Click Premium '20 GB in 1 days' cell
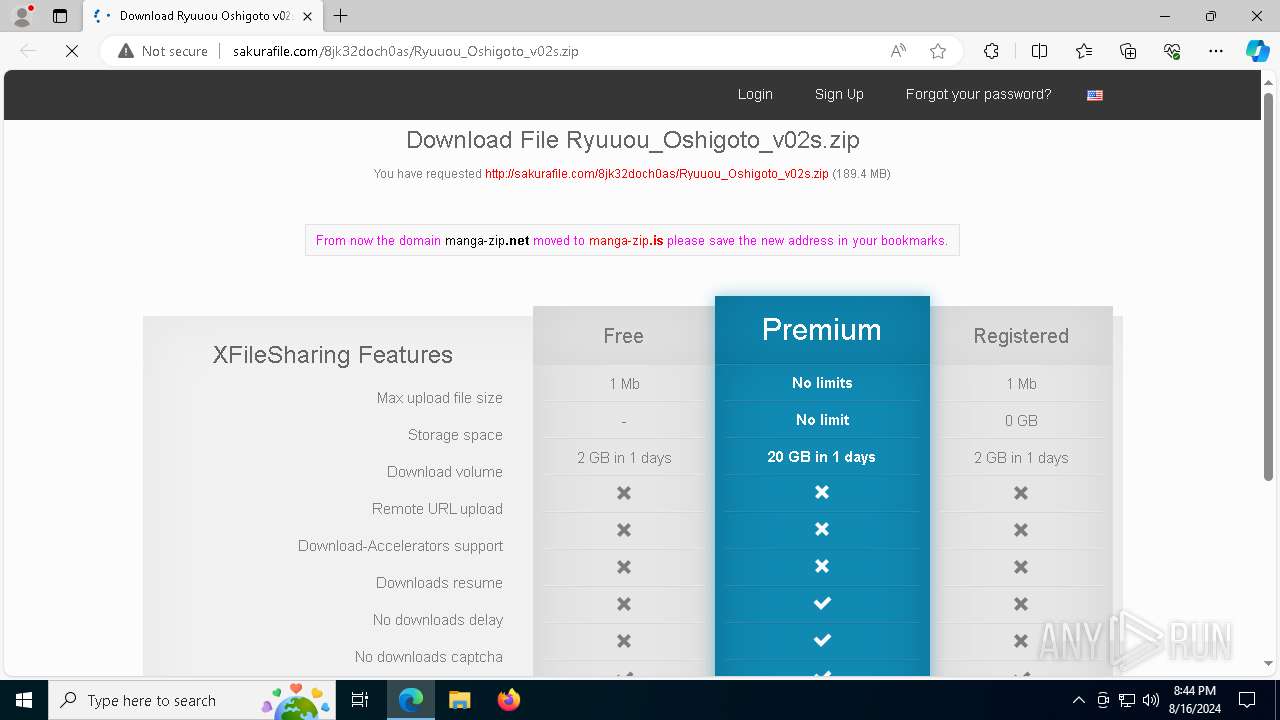 pyautogui.click(x=822, y=457)
